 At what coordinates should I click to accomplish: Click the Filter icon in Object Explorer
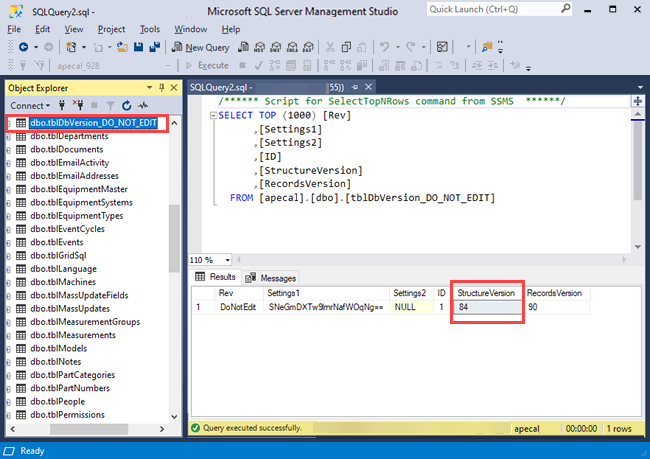pos(110,105)
